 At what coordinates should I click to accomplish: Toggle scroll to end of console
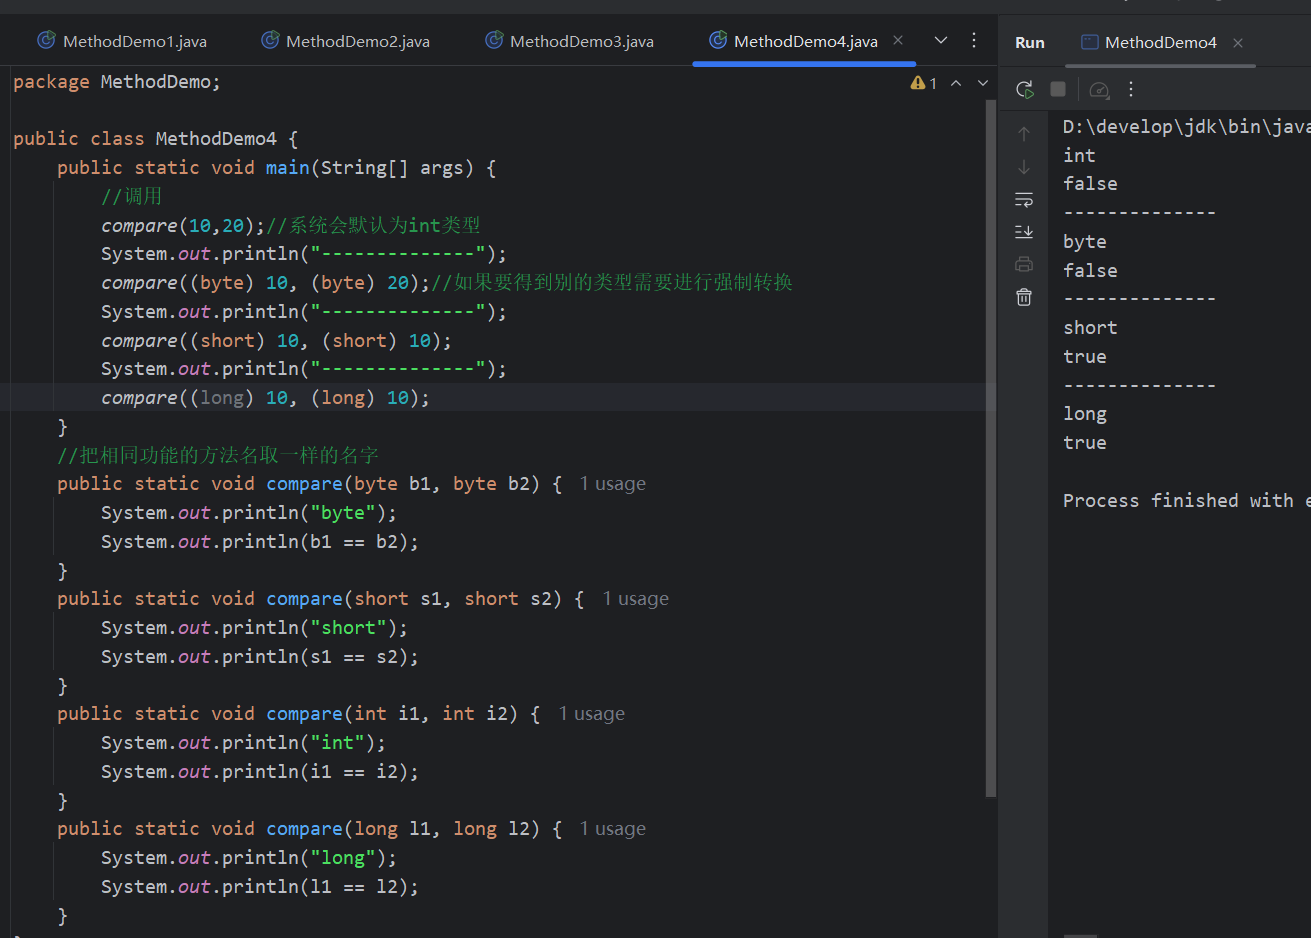pyautogui.click(x=1024, y=232)
